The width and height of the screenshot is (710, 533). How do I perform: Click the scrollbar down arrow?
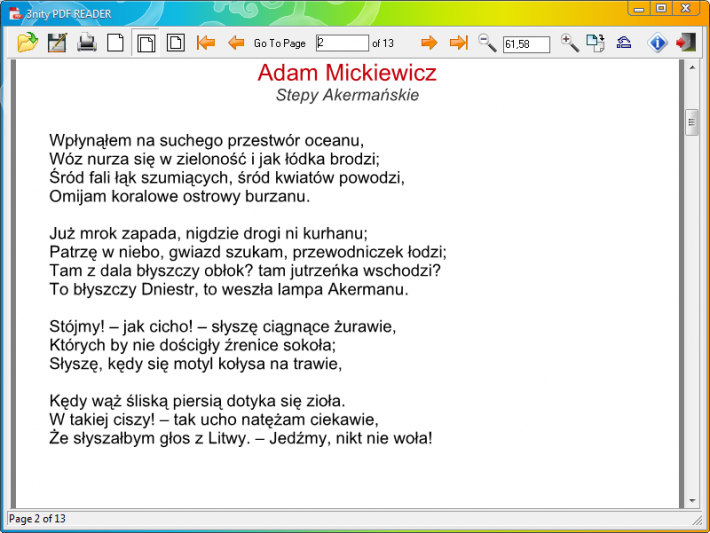692,501
